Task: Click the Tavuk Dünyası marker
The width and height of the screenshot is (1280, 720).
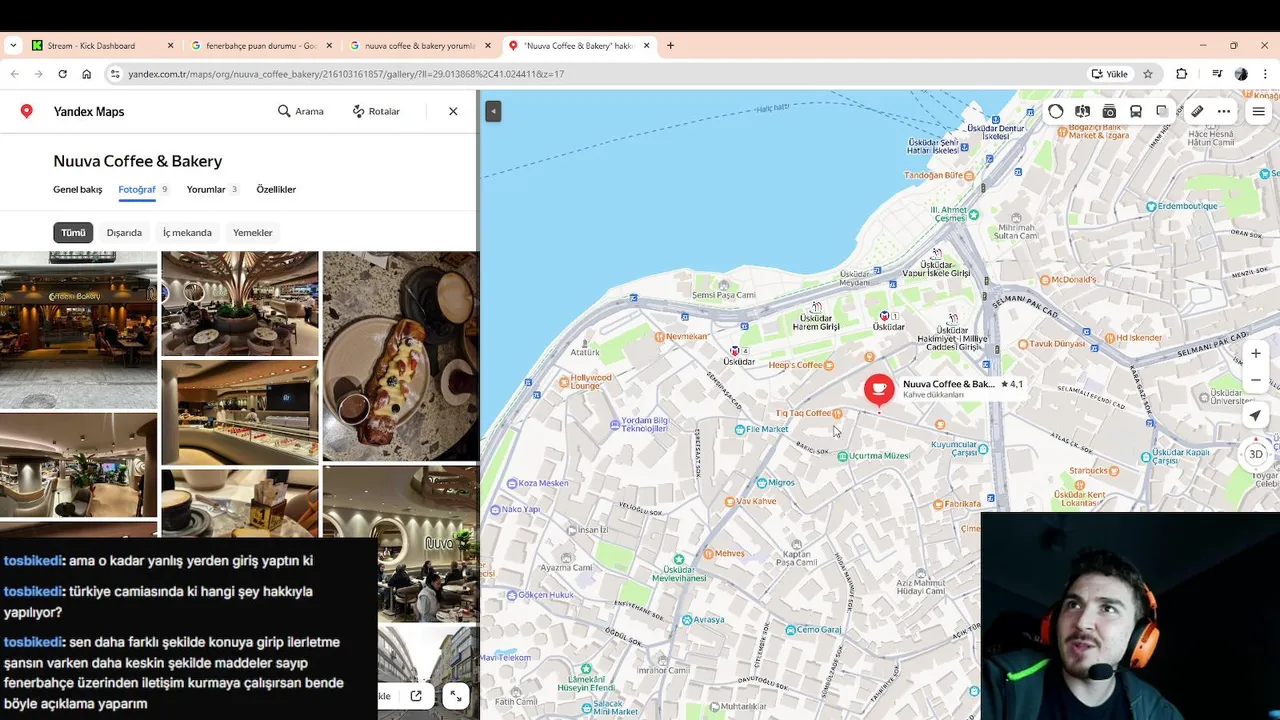Action: tap(1051, 343)
